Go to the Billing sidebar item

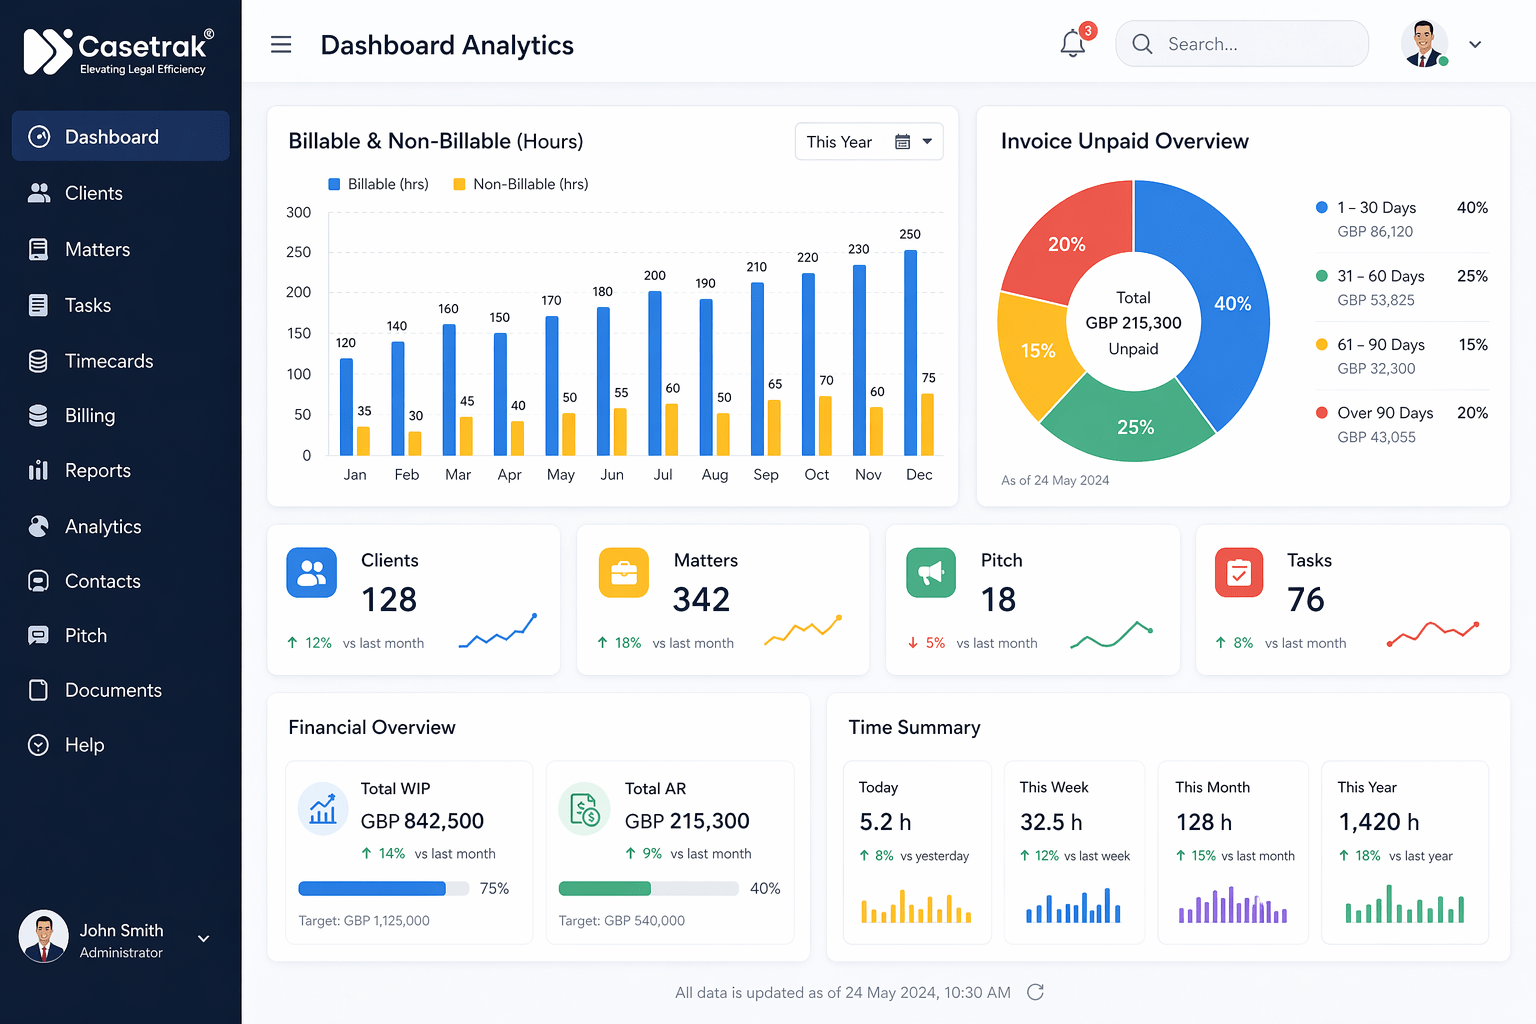tap(90, 416)
